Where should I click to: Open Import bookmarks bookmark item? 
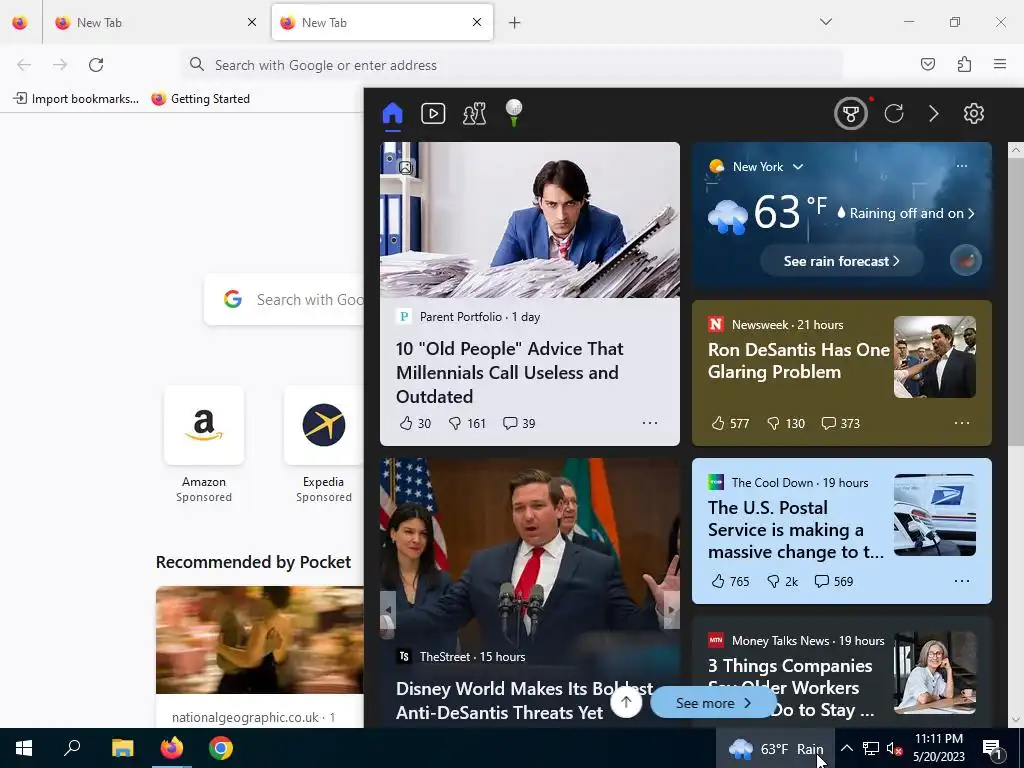(x=76, y=99)
